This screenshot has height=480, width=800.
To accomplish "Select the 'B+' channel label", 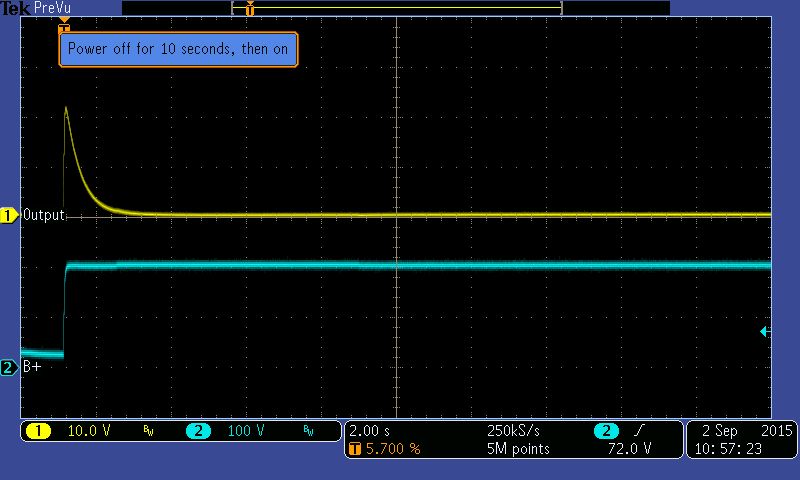I will point(31,367).
